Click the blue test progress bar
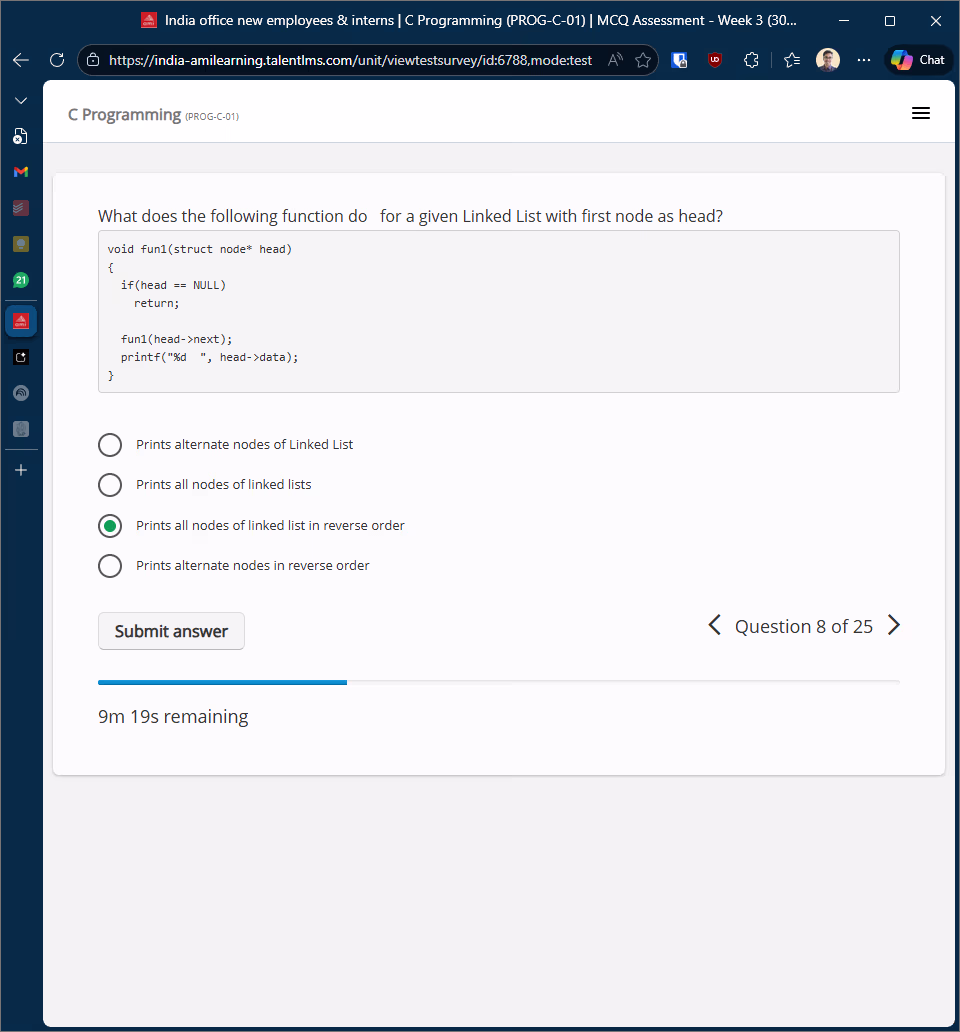The image size is (960, 1032). [x=222, y=682]
